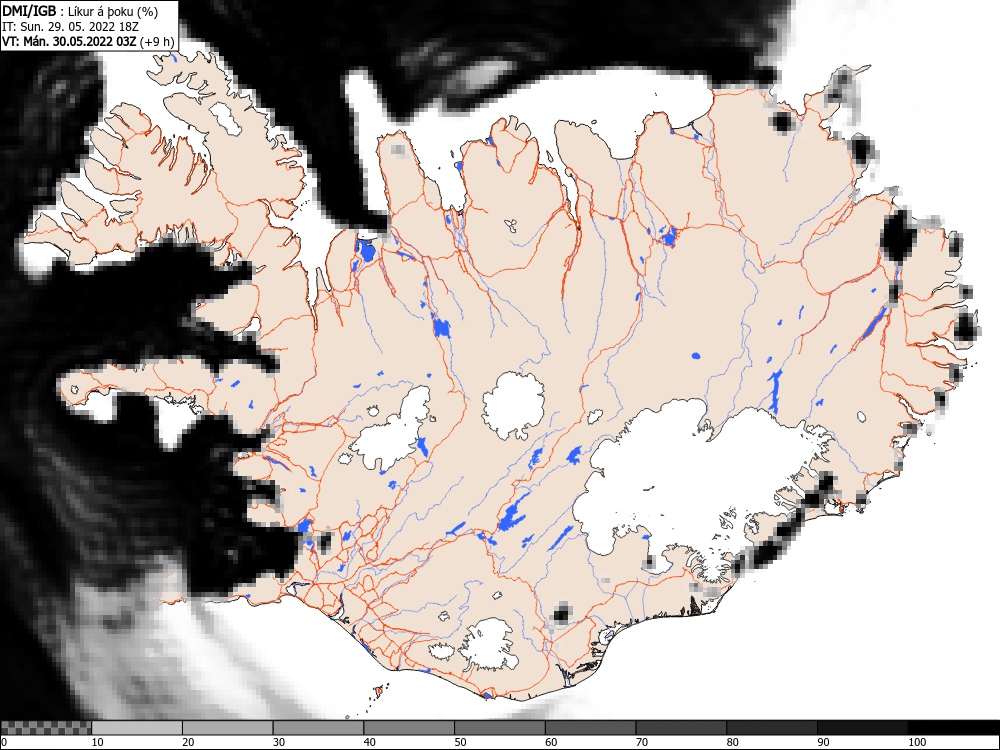Select the 40–50 legend swatch
This screenshot has width=1000, height=750.
[409, 728]
